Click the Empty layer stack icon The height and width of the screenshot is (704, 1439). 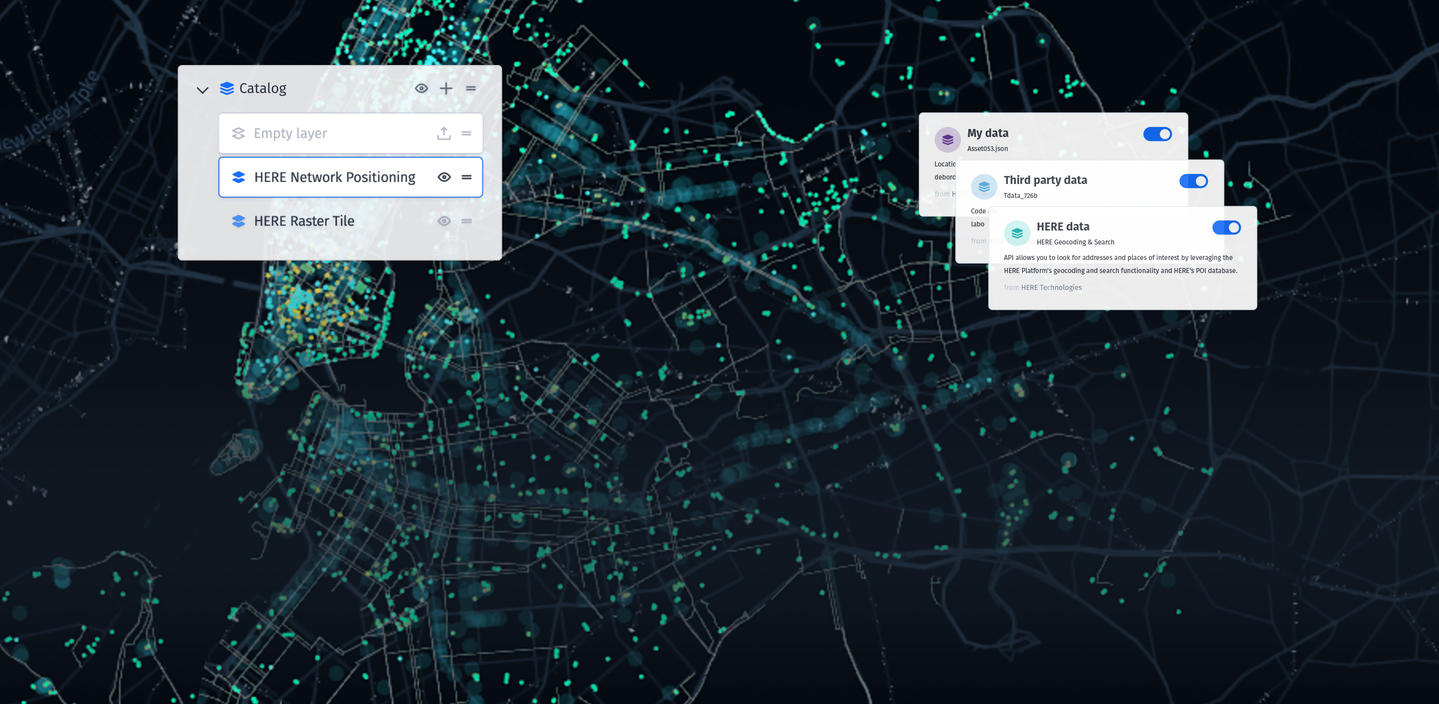pos(238,133)
